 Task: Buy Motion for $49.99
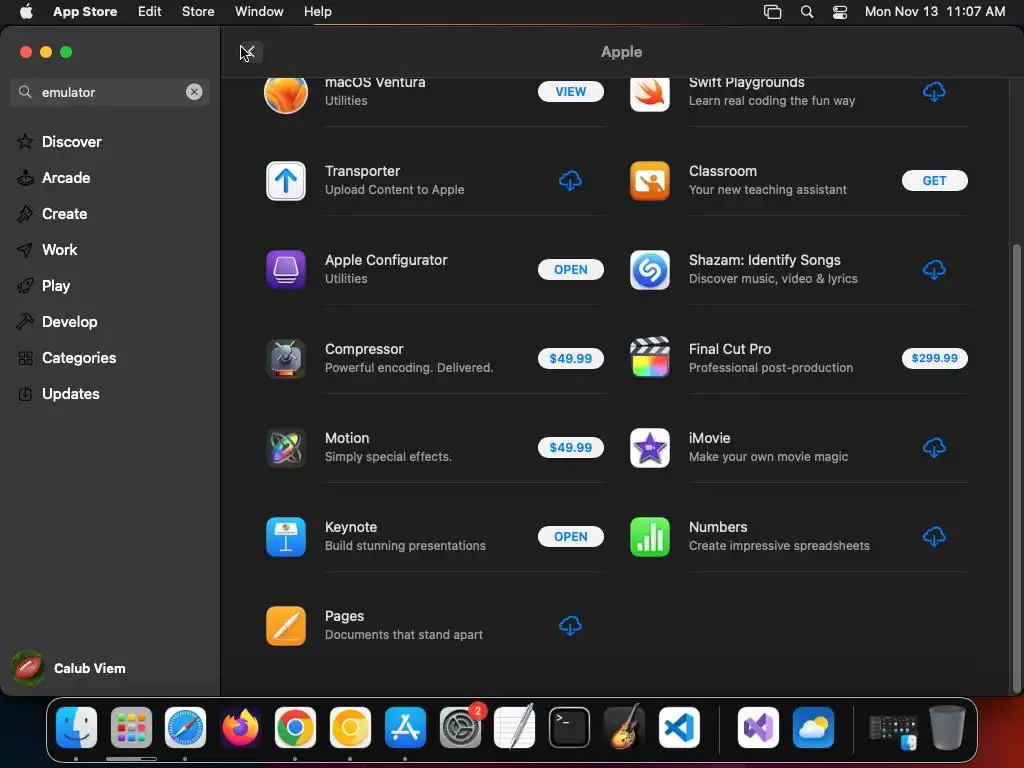point(570,447)
